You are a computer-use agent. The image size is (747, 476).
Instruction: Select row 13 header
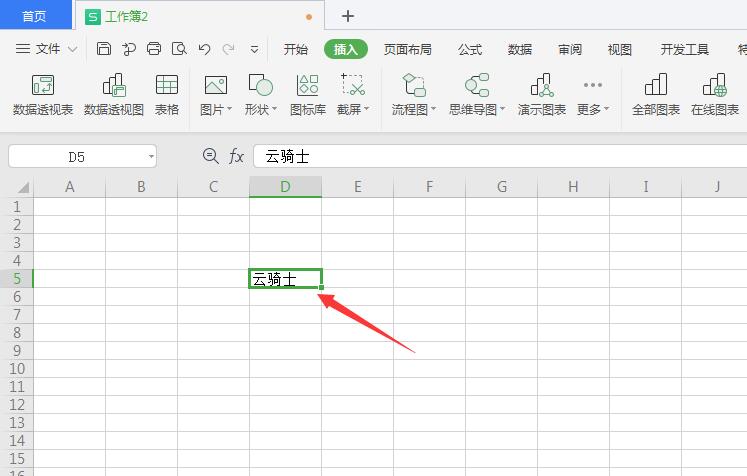17,423
